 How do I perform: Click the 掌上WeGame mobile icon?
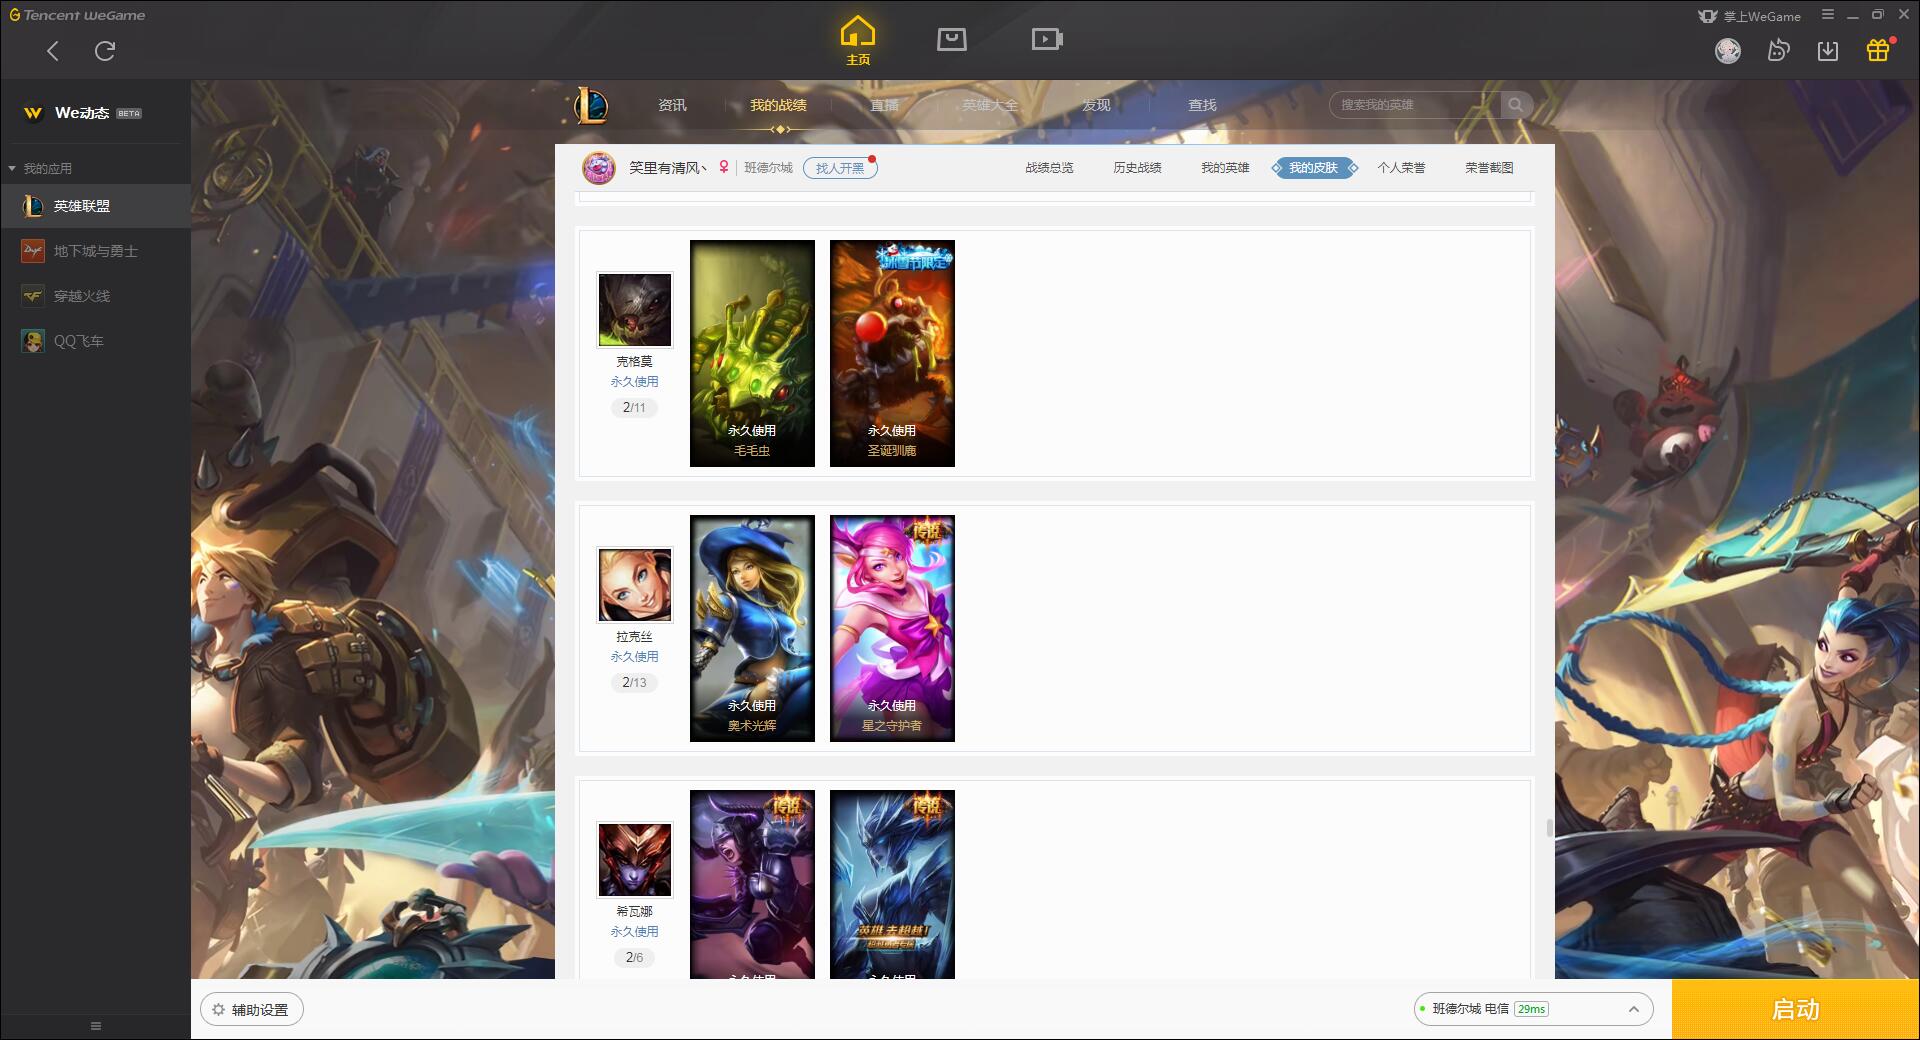[x=1749, y=16]
